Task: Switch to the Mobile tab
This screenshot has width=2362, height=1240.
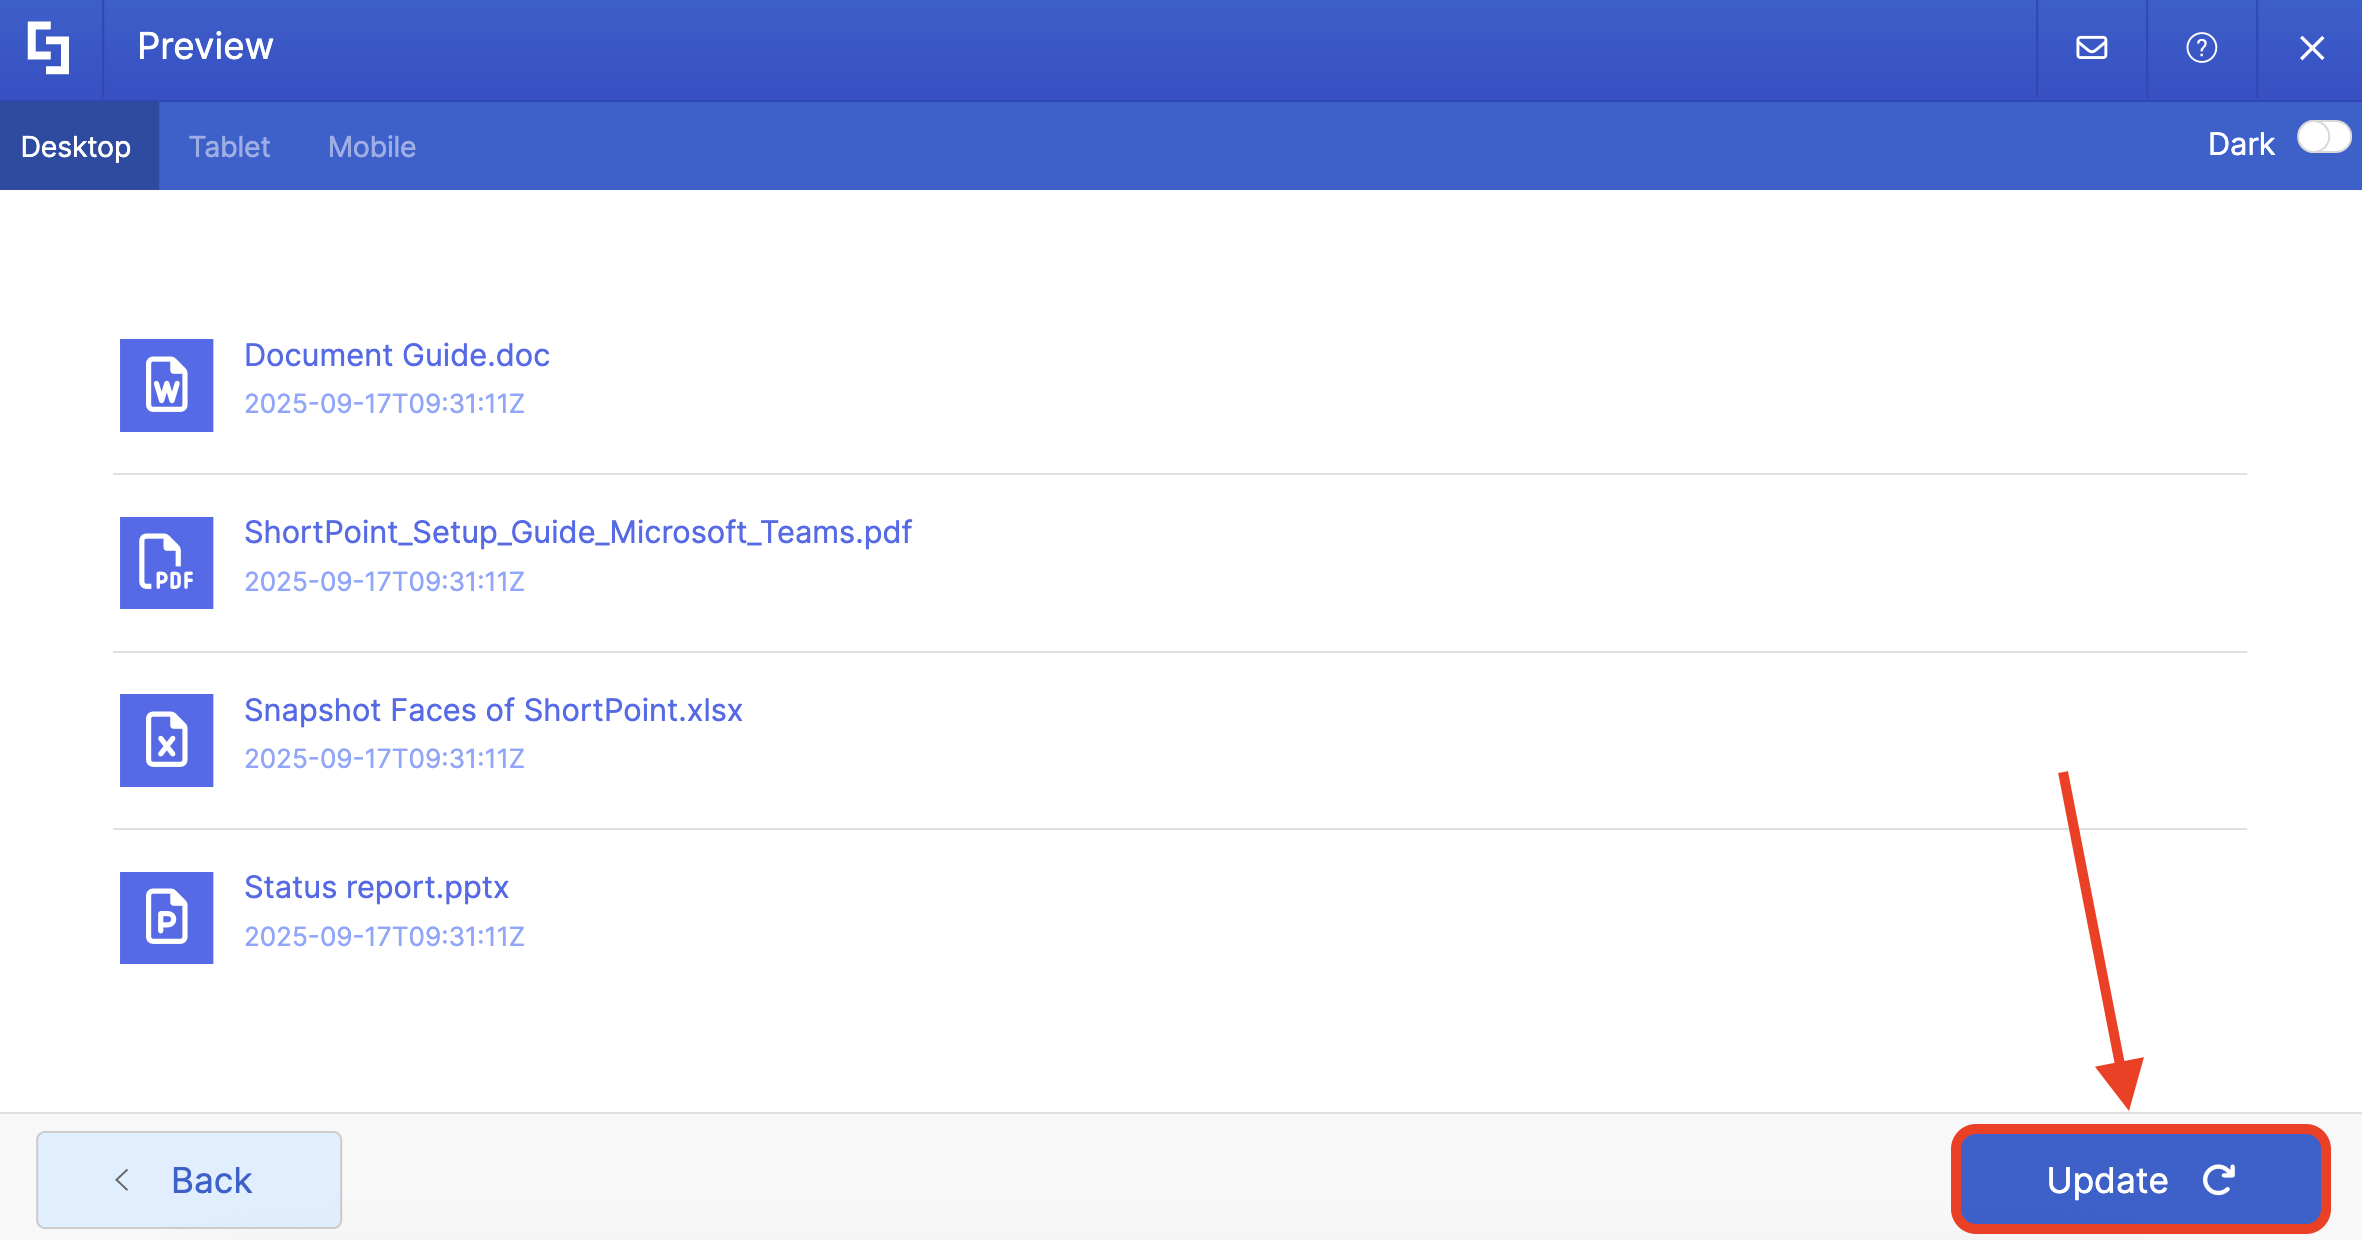Action: [x=372, y=147]
